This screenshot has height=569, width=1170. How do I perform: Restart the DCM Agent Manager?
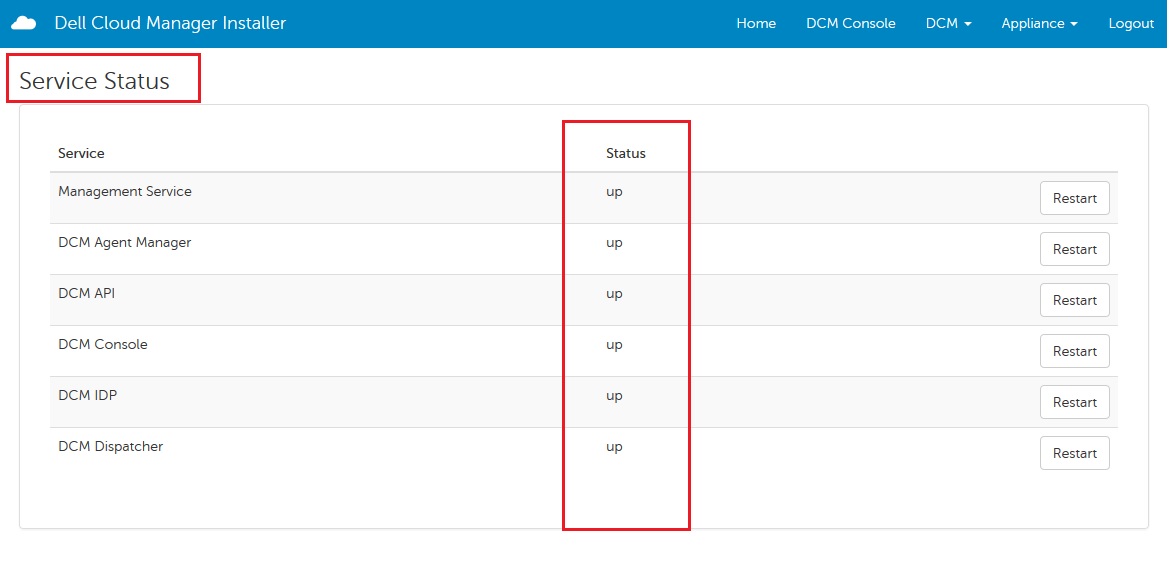point(1074,249)
